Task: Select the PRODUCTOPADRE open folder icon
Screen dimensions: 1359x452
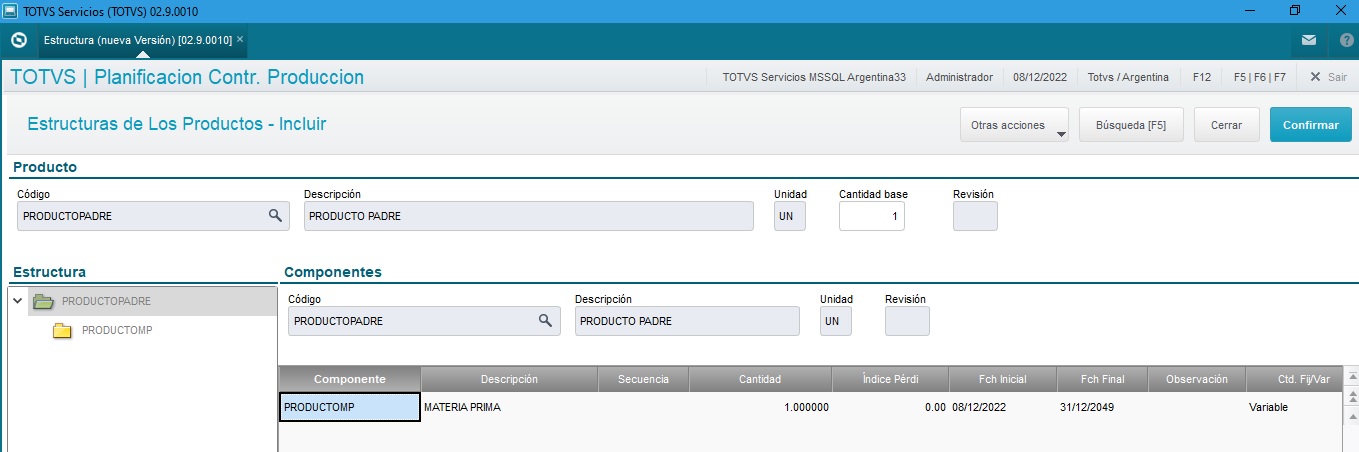Action: pyautogui.click(x=42, y=300)
